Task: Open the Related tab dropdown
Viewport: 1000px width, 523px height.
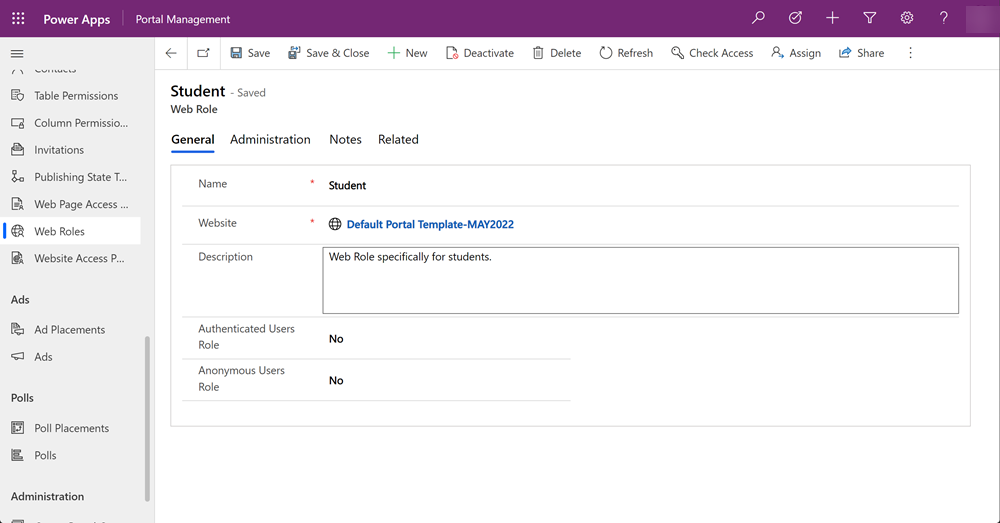Action: point(398,140)
